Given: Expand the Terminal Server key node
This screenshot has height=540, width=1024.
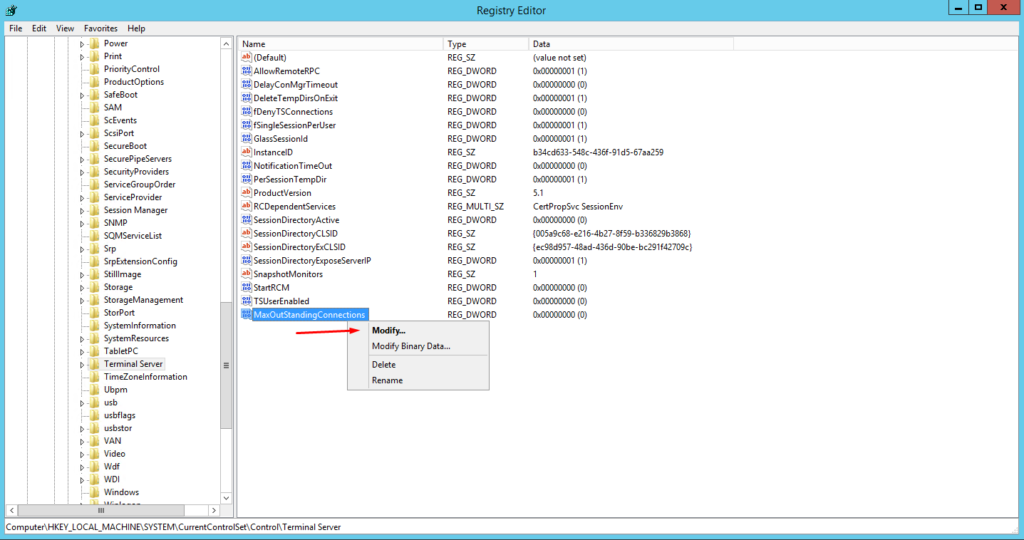Looking at the screenshot, I should coord(82,365).
